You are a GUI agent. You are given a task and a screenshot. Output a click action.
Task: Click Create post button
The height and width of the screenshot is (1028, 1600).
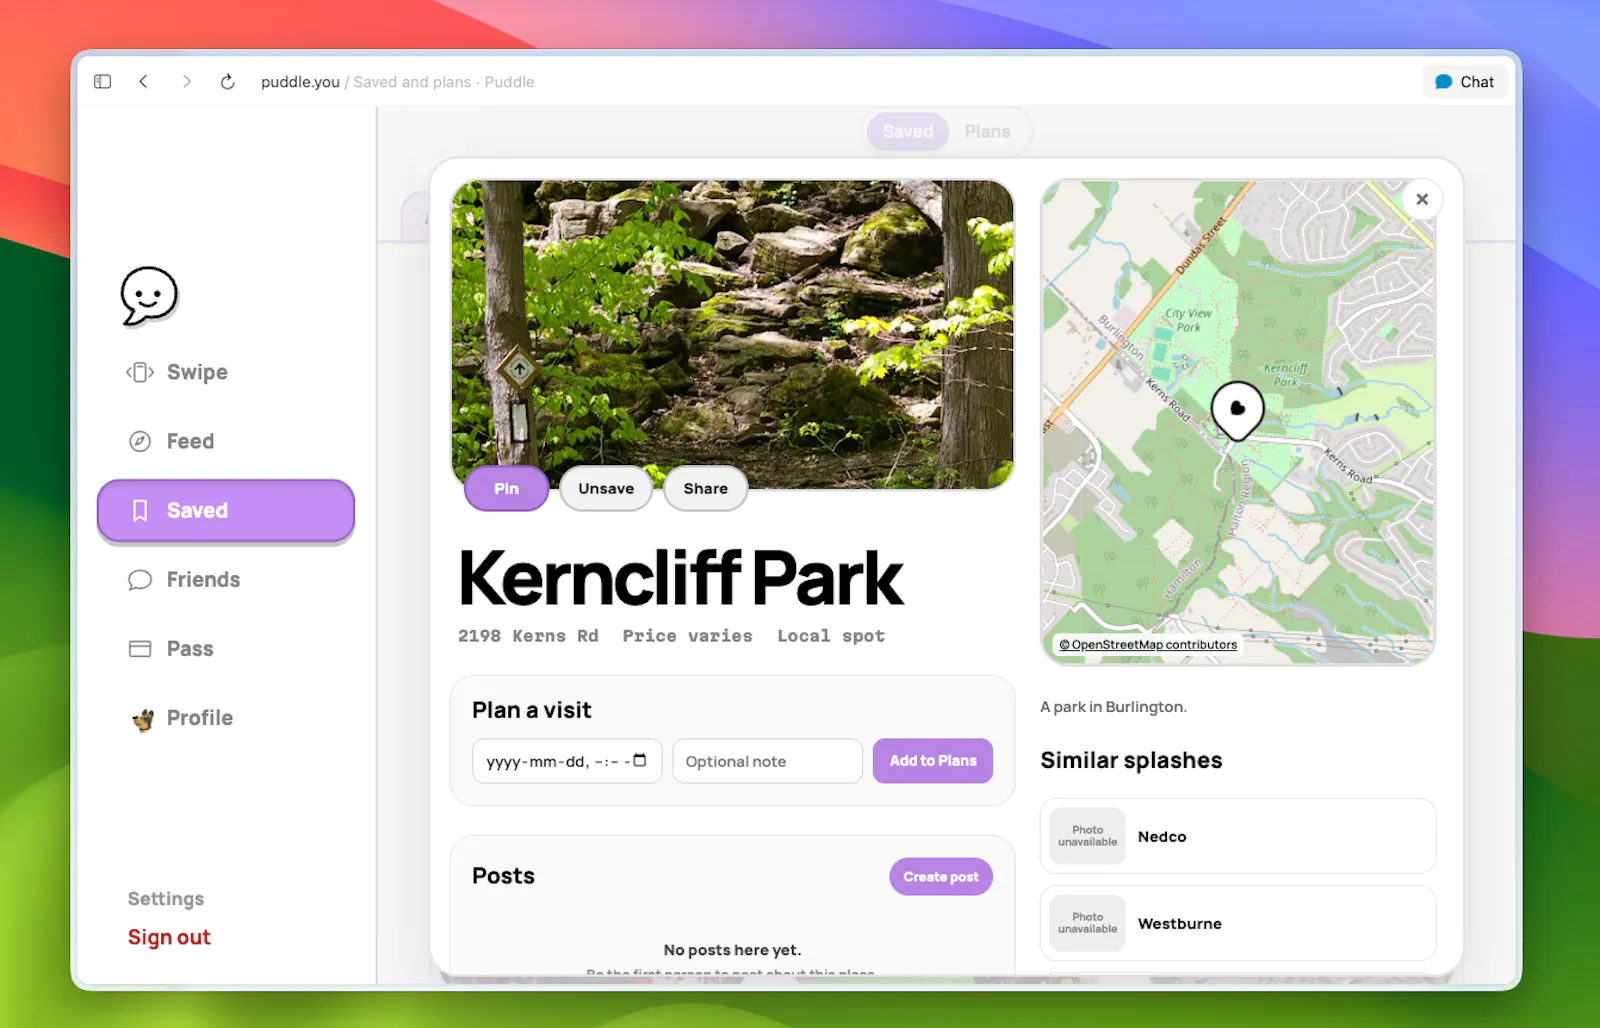point(941,877)
